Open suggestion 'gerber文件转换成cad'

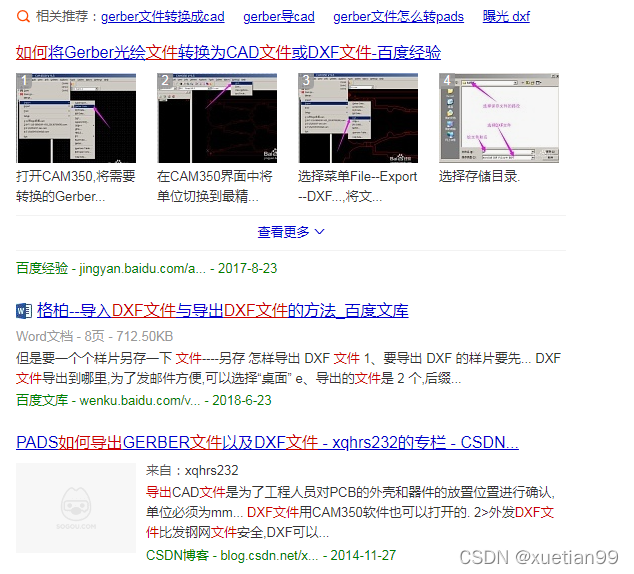pyautogui.click(x=163, y=17)
